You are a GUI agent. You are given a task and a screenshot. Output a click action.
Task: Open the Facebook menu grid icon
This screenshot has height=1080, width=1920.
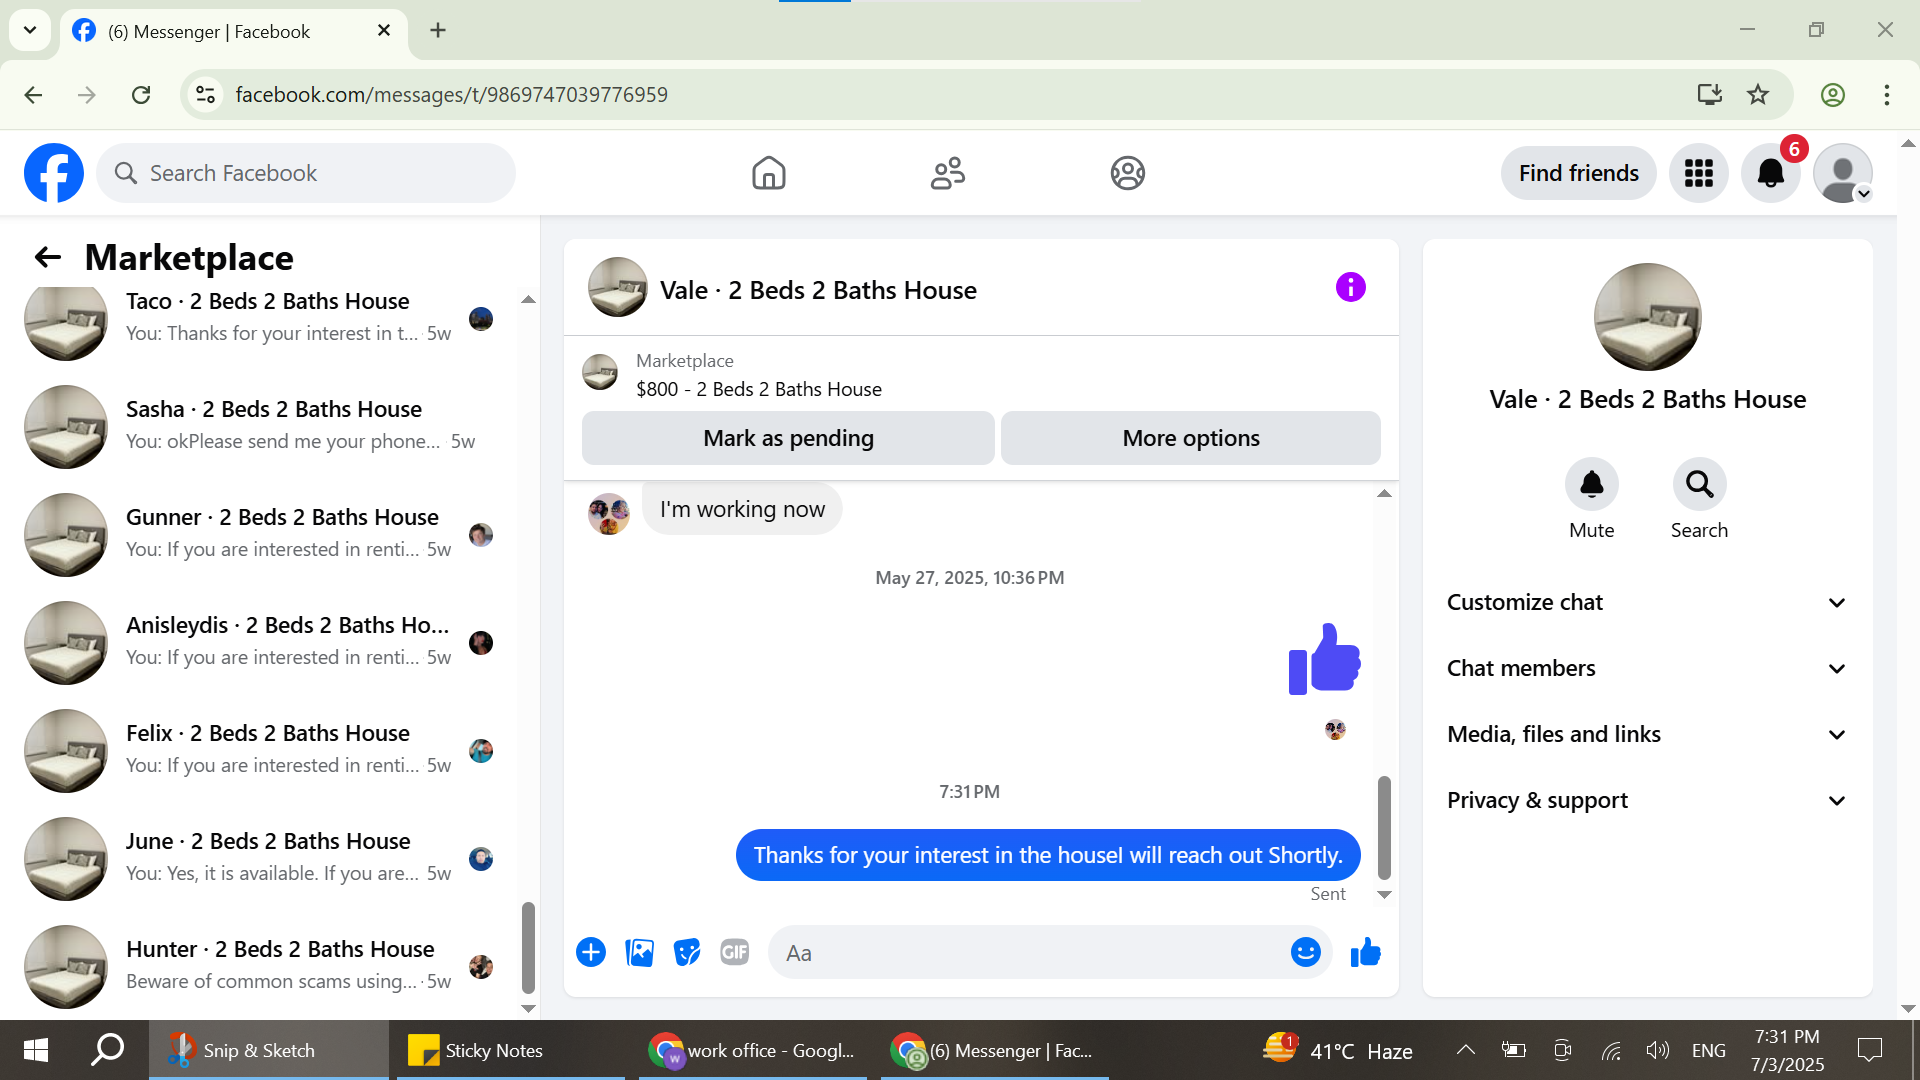[x=1698, y=173]
